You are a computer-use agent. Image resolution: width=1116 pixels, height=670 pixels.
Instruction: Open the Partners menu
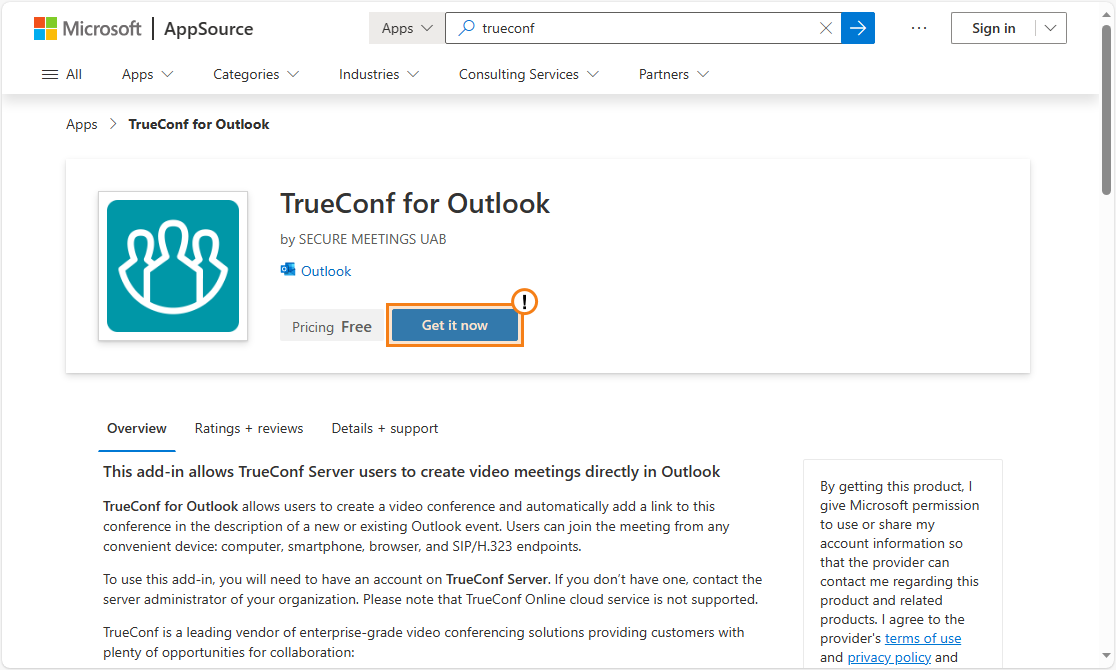click(674, 74)
